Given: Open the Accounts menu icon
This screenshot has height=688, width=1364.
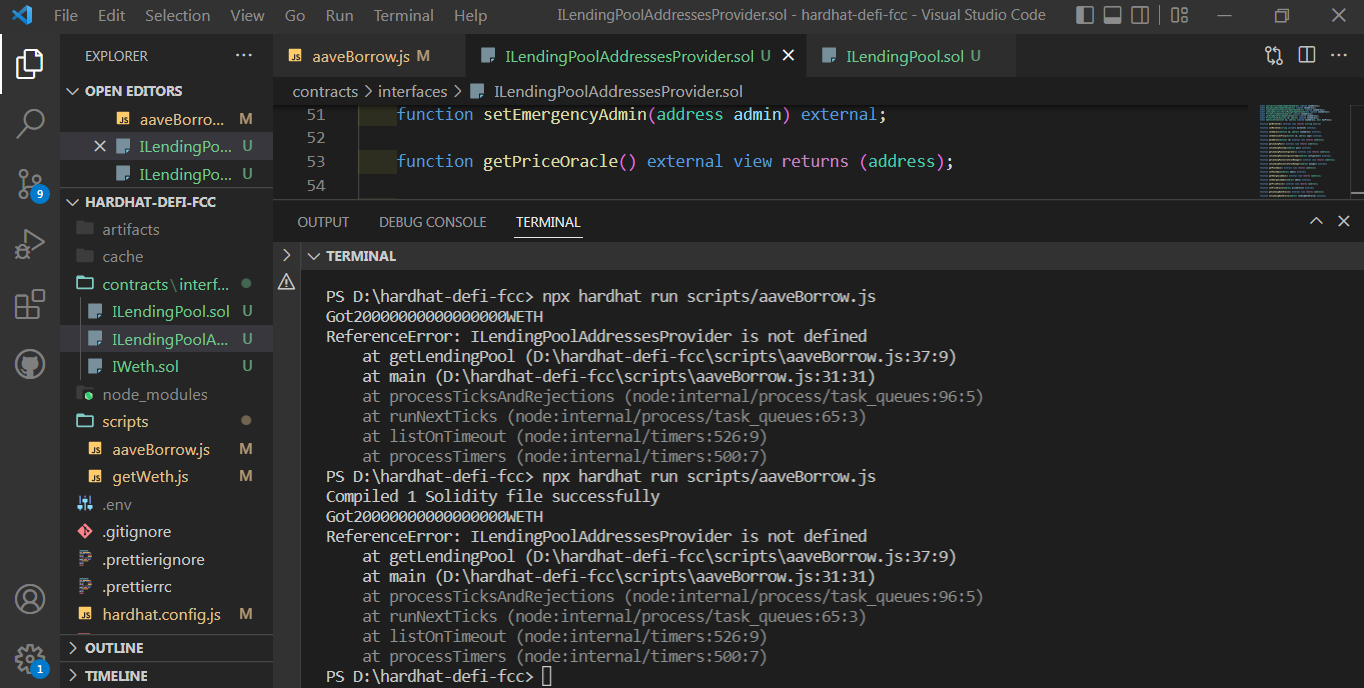Looking at the screenshot, I should (x=29, y=600).
